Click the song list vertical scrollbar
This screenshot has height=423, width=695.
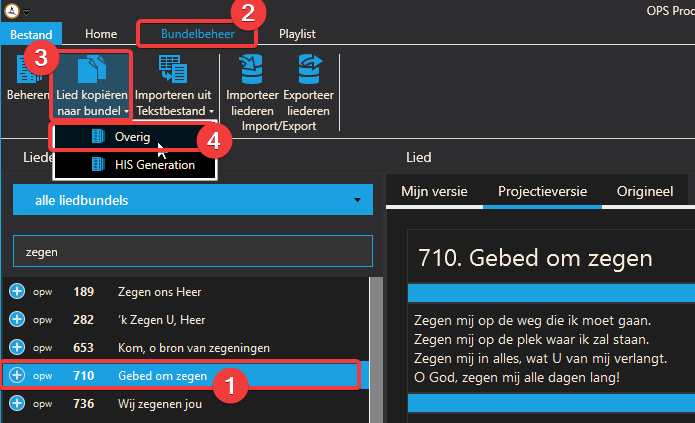coord(376,350)
